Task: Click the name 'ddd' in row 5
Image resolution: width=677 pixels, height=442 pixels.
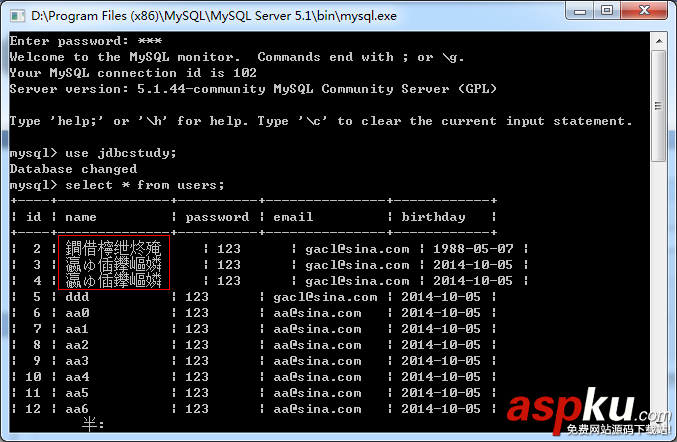Action: click(x=77, y=297)
